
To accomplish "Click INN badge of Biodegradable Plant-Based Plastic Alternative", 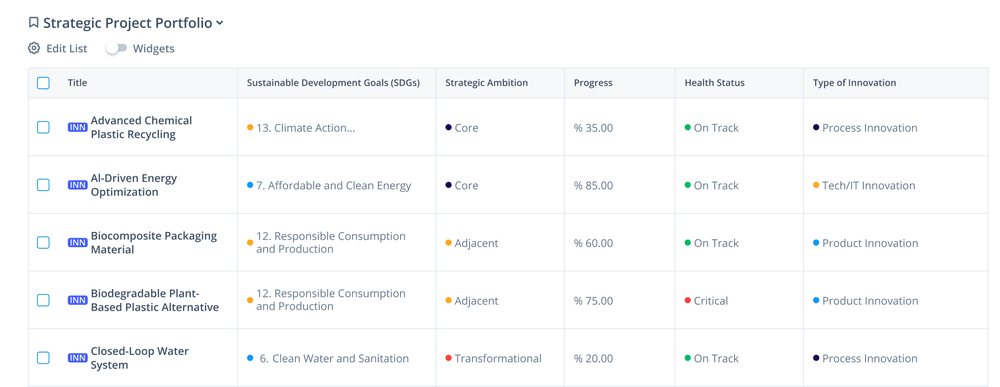I will tap(78, 300).
